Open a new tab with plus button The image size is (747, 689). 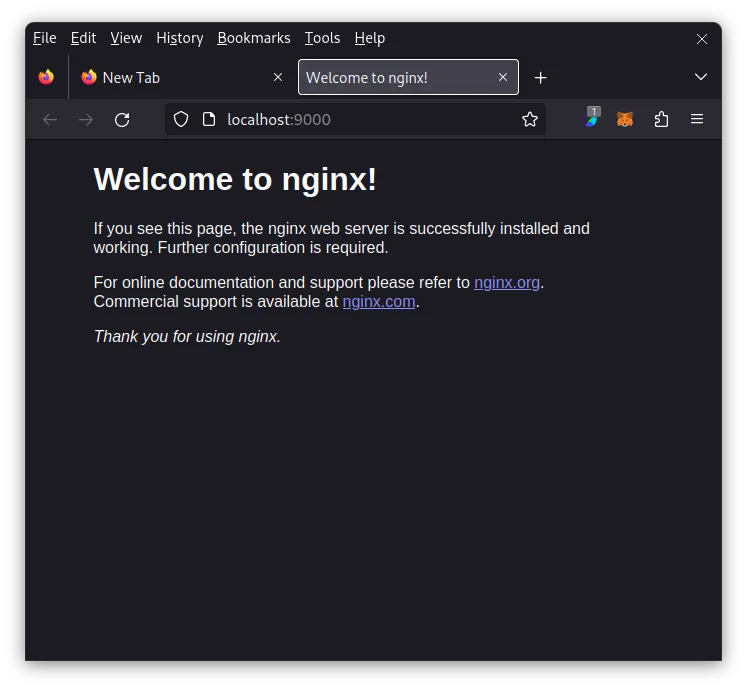click(540, 78)
